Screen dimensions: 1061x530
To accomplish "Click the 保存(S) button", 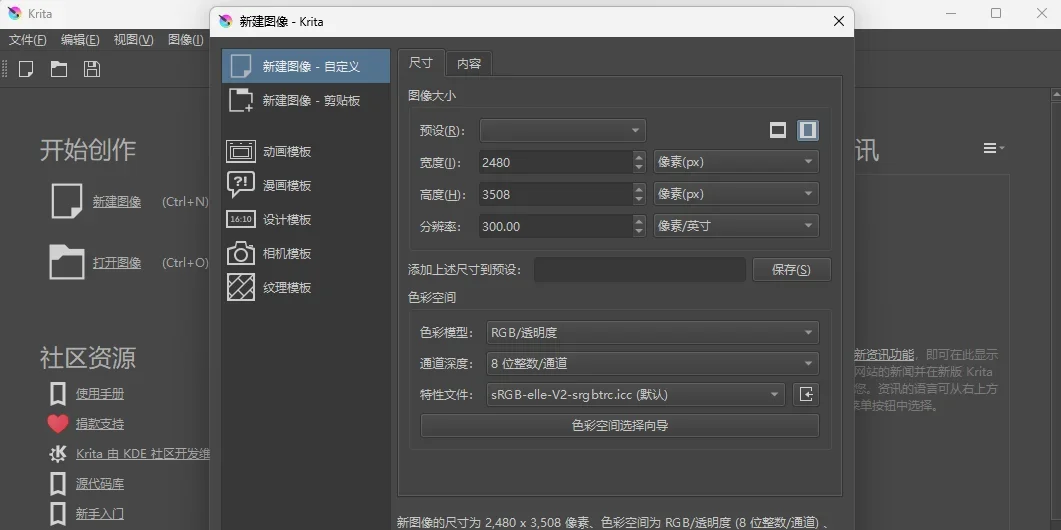I will click(x=792, y=269).
